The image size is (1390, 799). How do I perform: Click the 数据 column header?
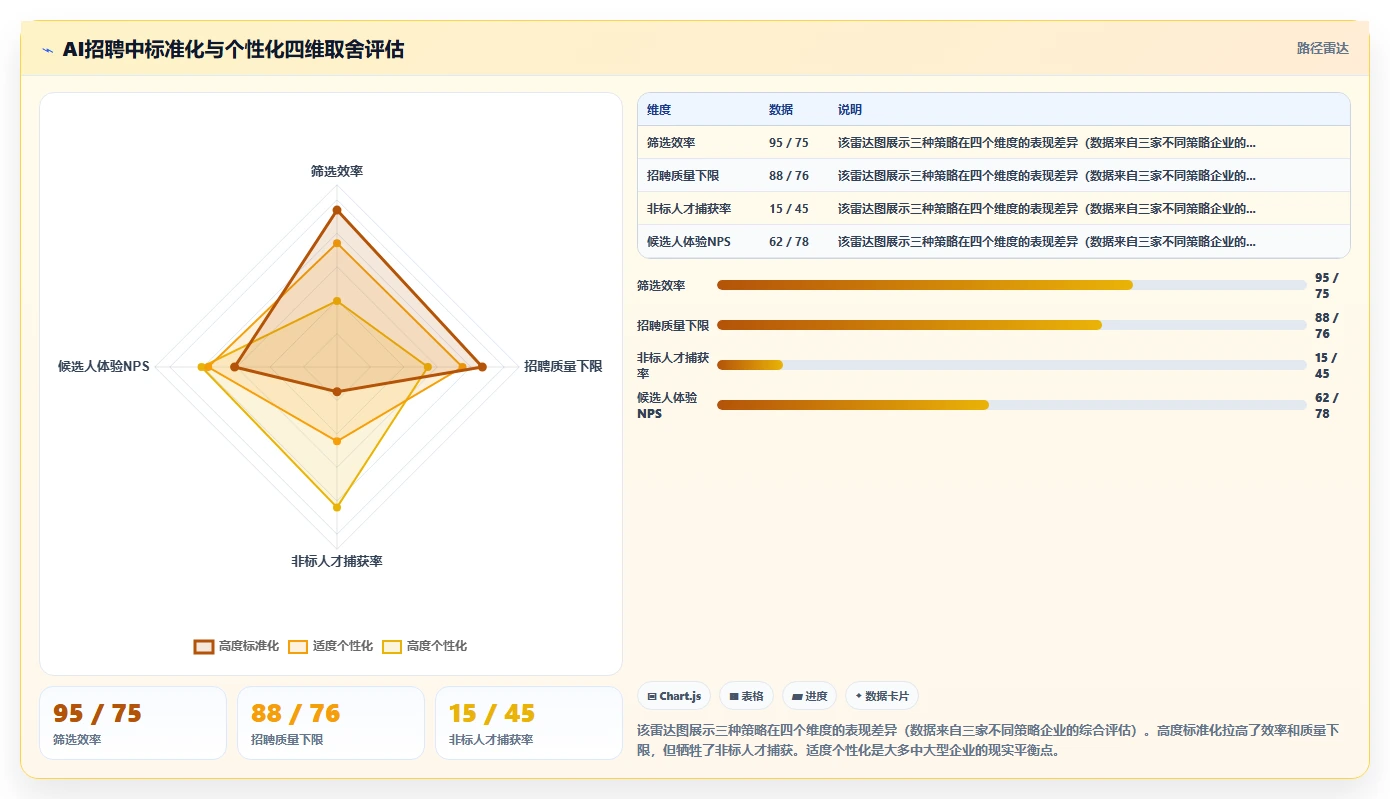pos(781,110)
